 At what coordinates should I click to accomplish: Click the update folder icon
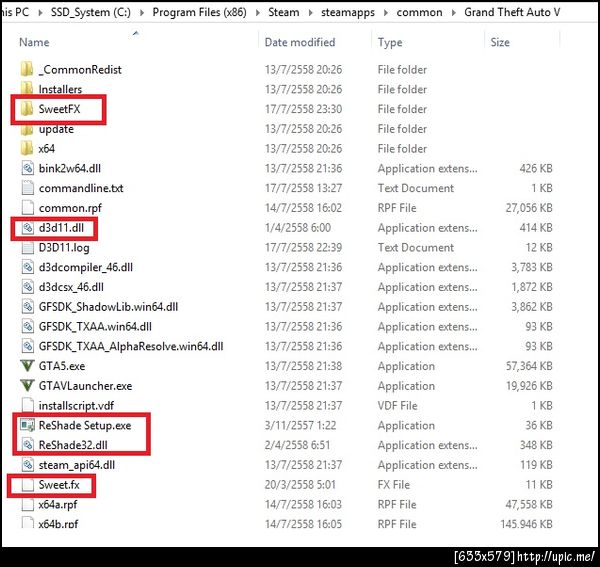point(27,129)
